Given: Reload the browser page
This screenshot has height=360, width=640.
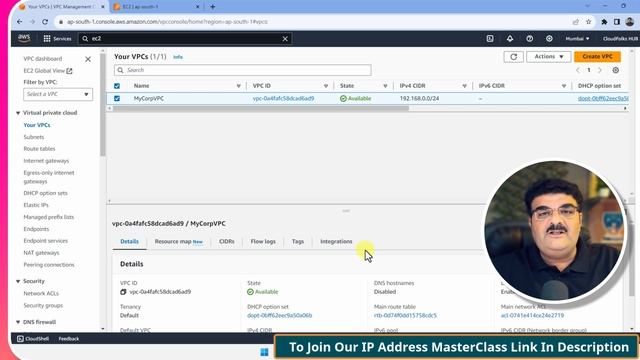Looking at the screenshot, I should click(45, 22).
